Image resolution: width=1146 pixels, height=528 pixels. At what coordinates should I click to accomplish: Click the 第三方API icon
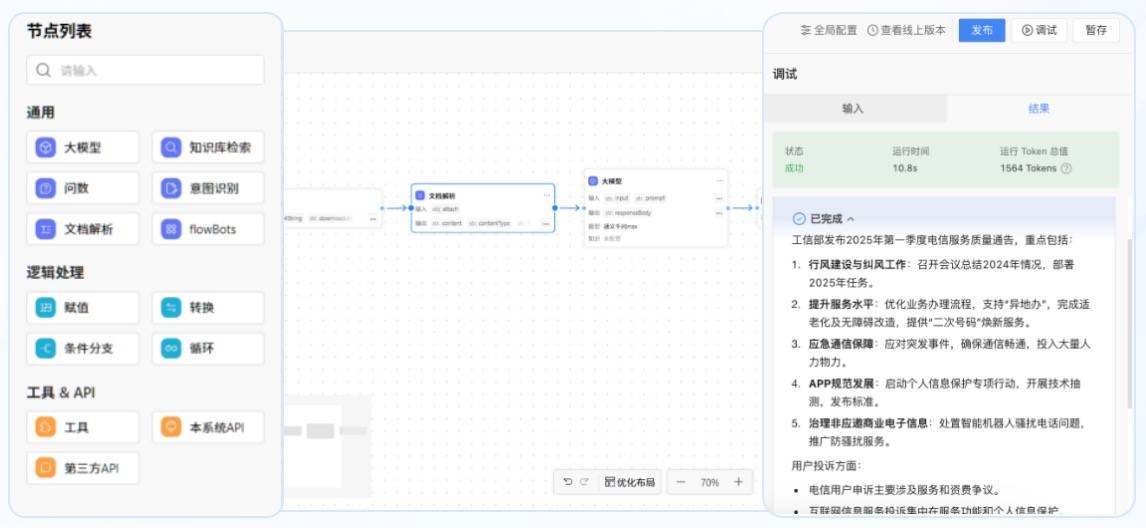coord(45,468)
